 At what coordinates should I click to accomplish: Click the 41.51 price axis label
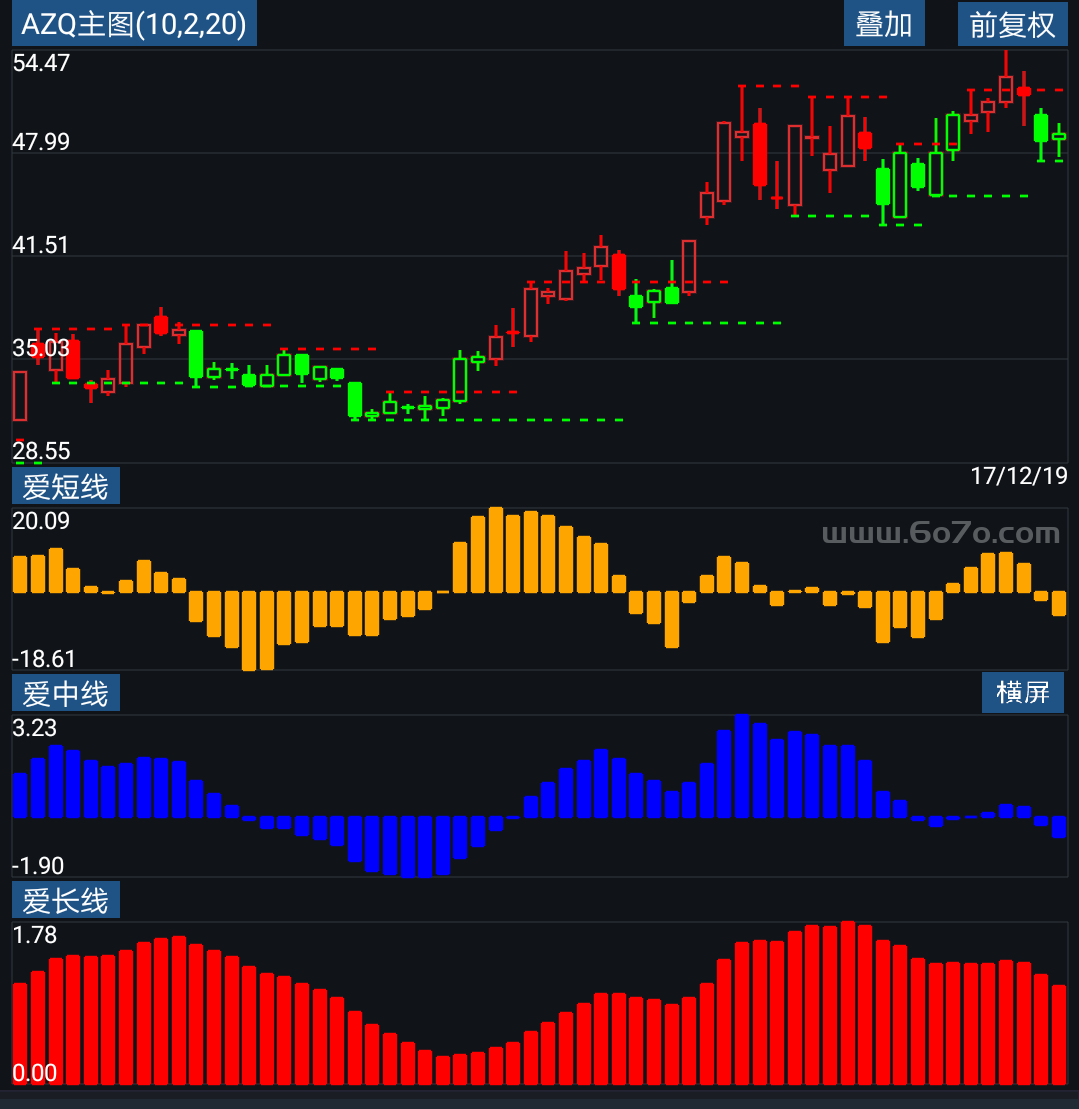click(41, 245)
